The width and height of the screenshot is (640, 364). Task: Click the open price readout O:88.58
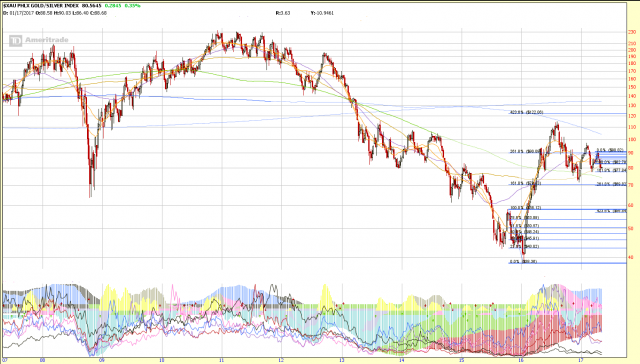[43, 13]
